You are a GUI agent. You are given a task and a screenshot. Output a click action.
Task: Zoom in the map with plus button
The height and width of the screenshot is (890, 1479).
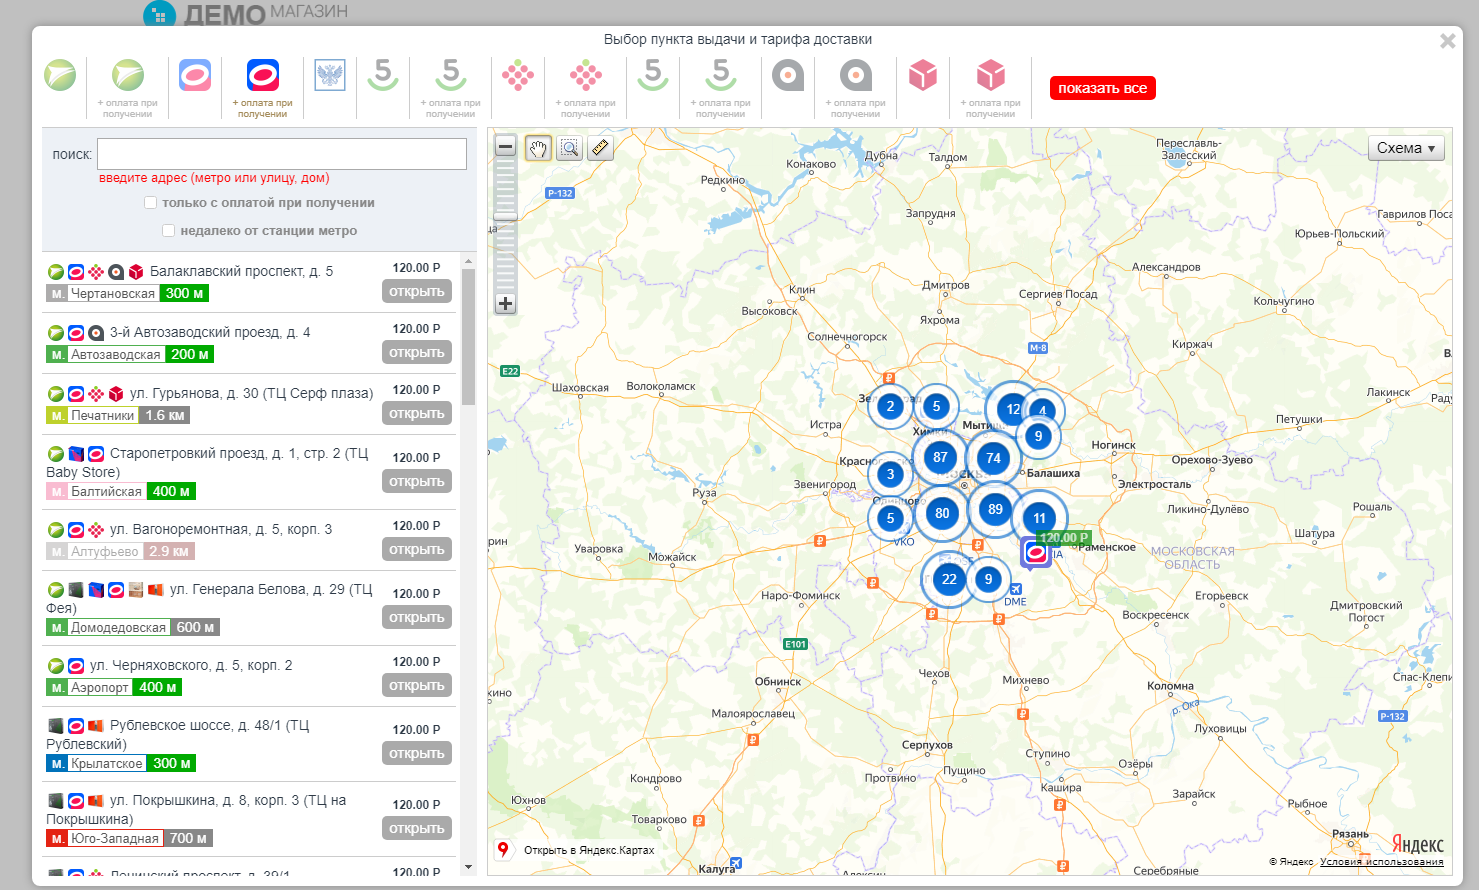point(506,303)
